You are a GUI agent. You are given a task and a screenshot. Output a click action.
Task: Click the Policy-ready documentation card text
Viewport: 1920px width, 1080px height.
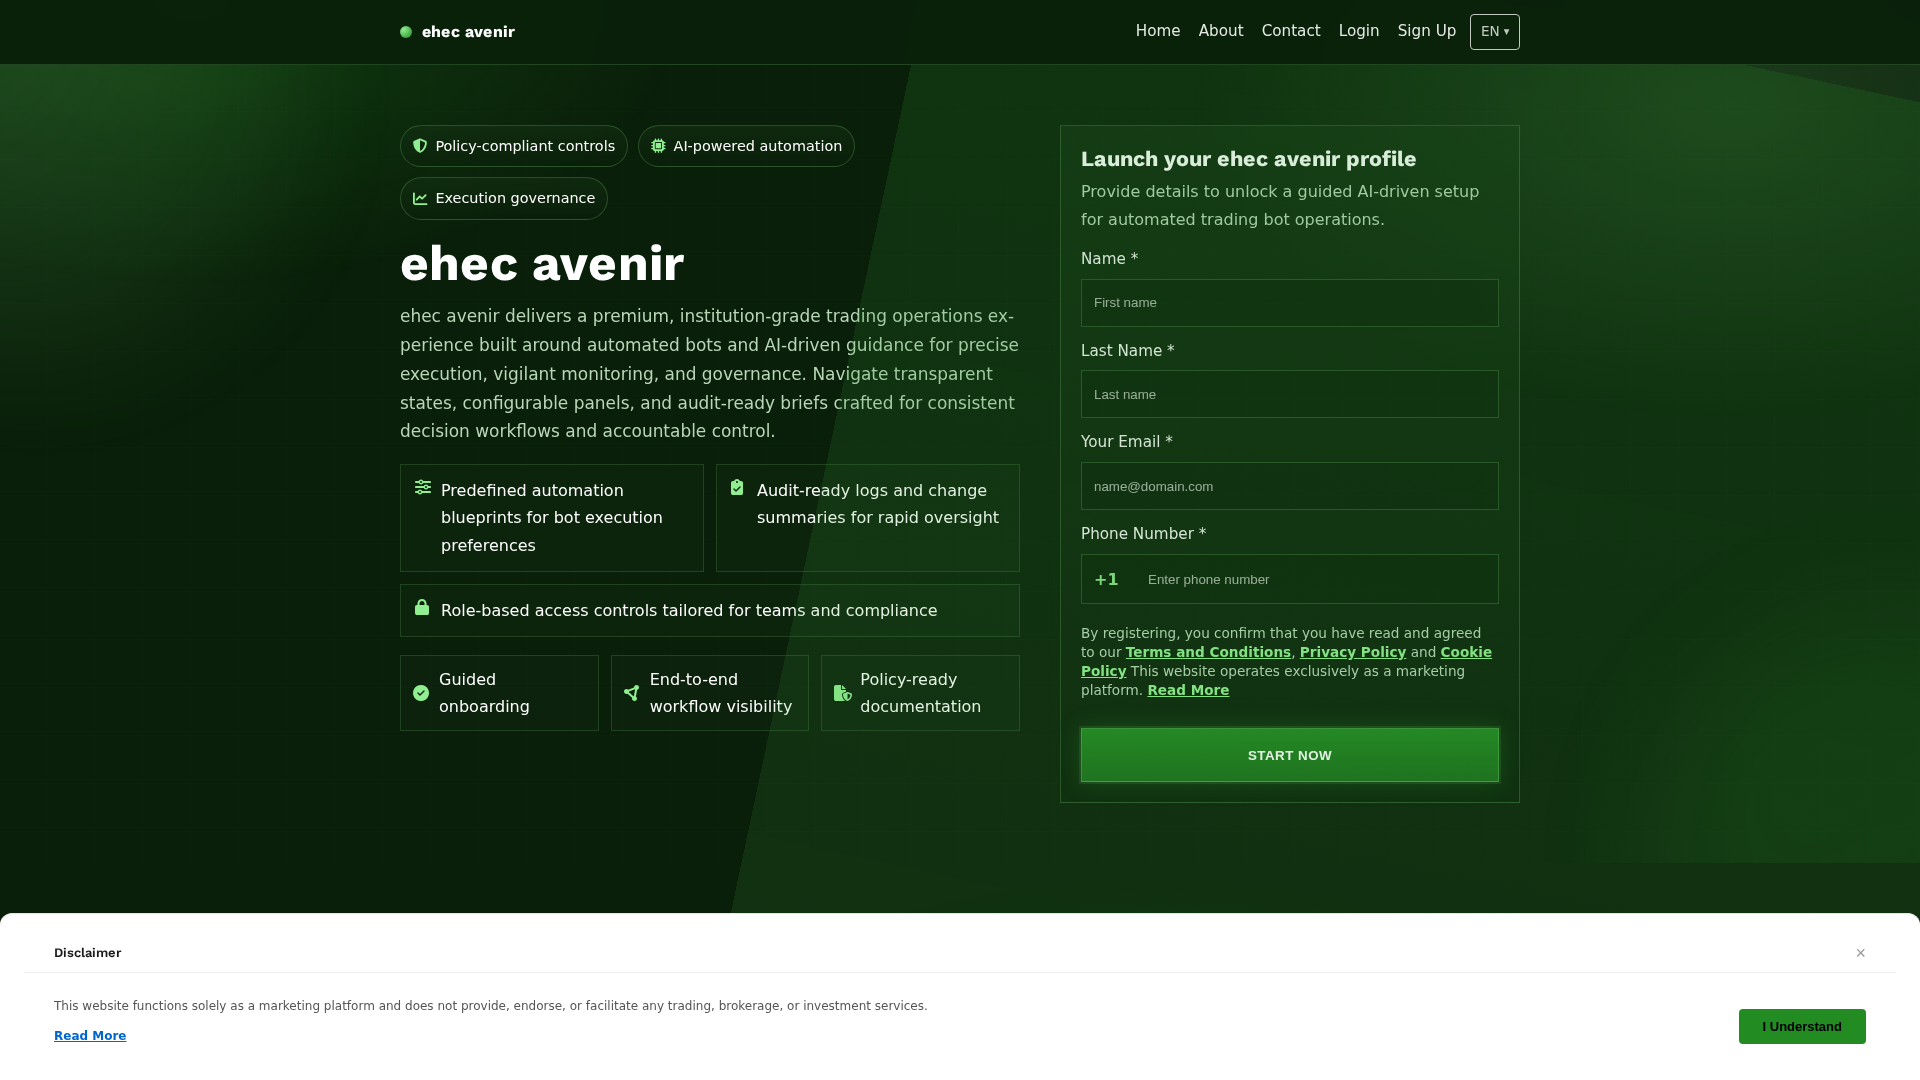920,693
